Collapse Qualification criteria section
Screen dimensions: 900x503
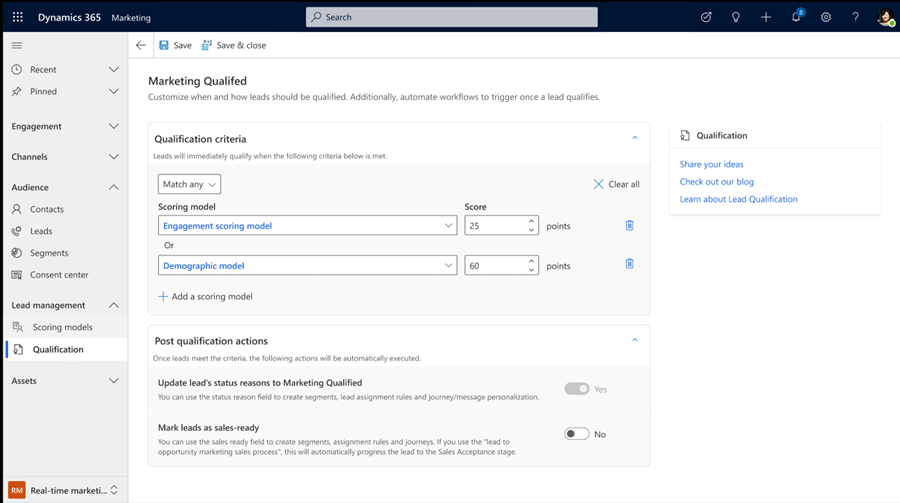(x=635, y=138)
